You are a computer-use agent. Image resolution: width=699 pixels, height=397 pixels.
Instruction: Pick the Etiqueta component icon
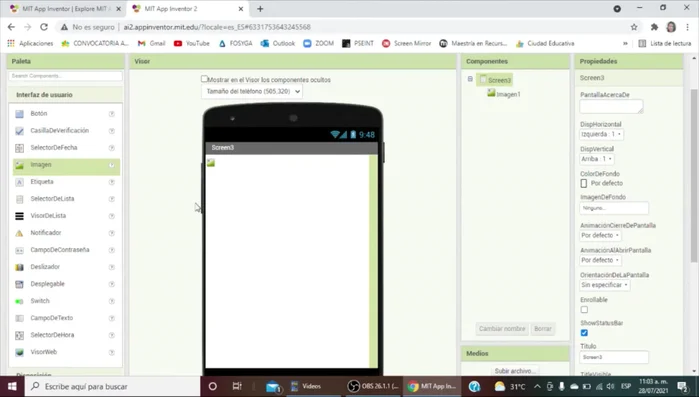[x=19, y=182]
